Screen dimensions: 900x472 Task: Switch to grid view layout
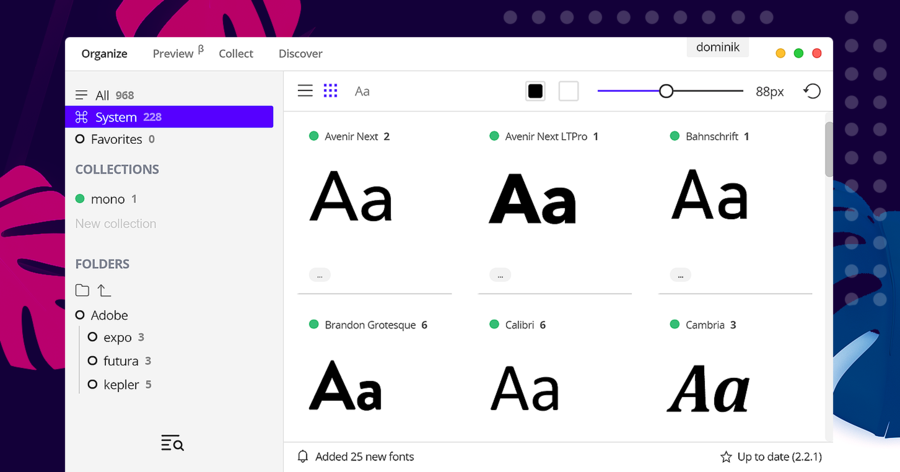tap(331, 91)
